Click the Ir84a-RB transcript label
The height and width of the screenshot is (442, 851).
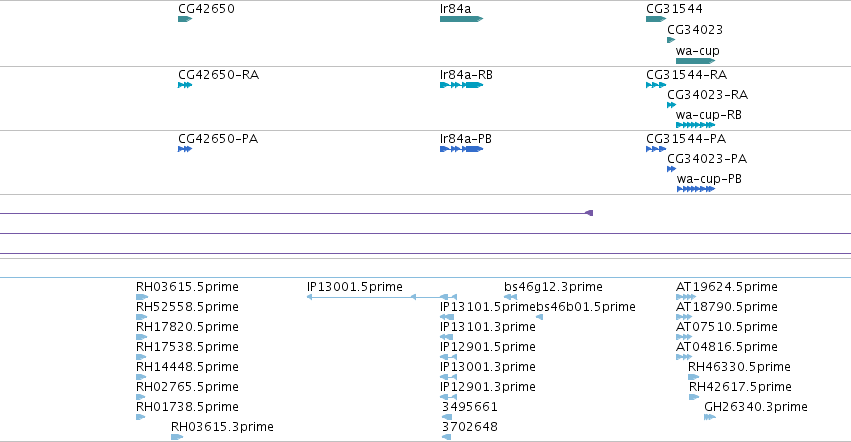click(466, 75)
